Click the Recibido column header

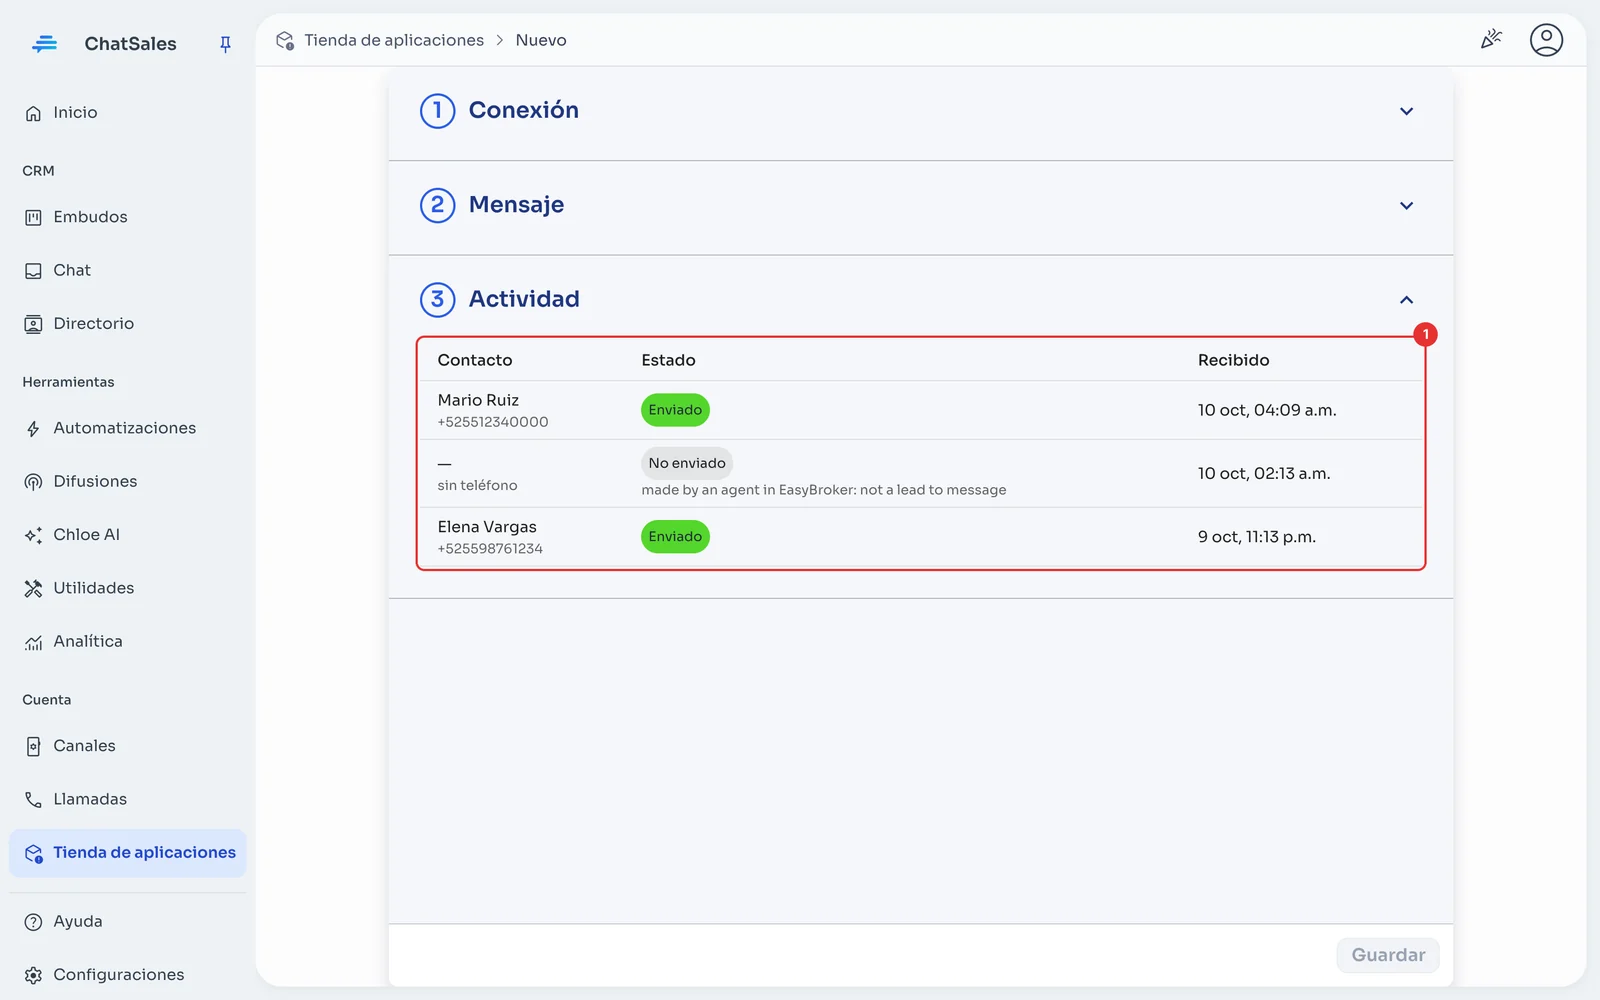coord(1233,360)
